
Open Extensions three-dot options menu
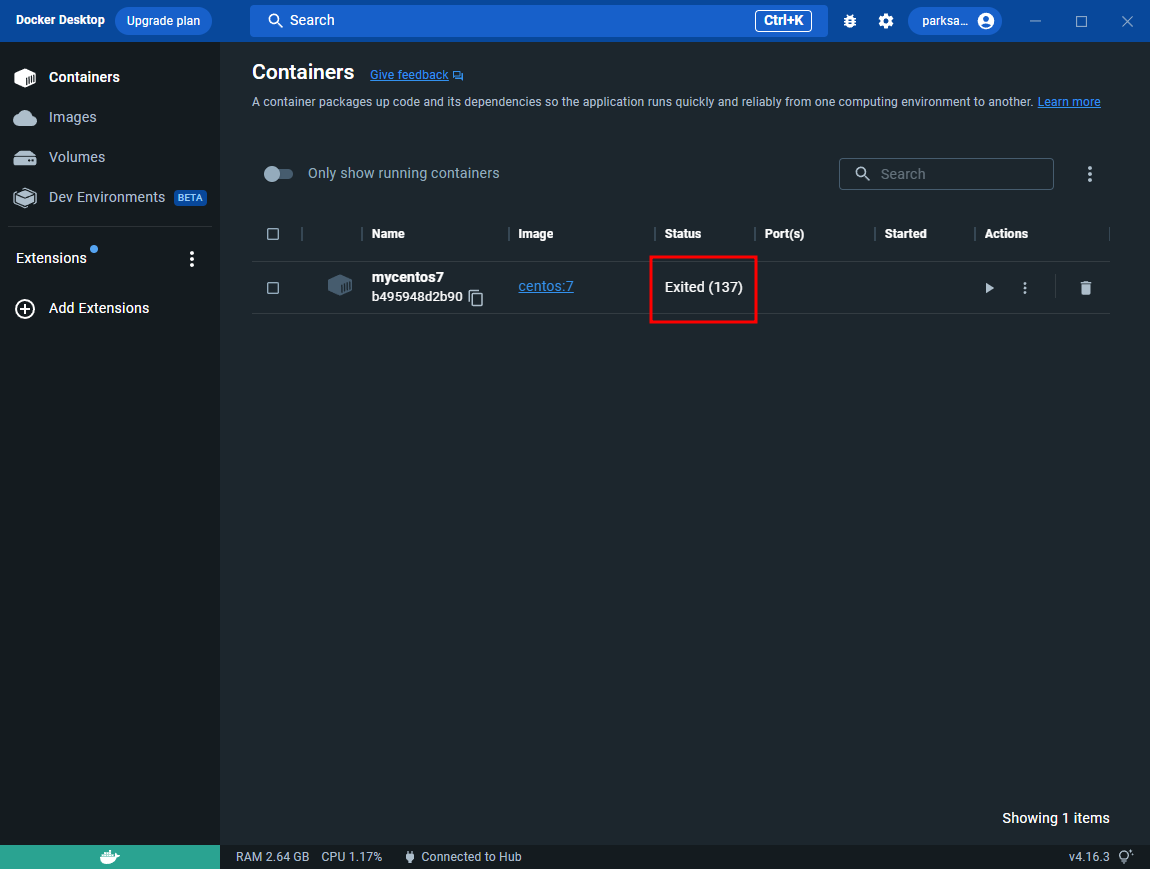[192, 259]
